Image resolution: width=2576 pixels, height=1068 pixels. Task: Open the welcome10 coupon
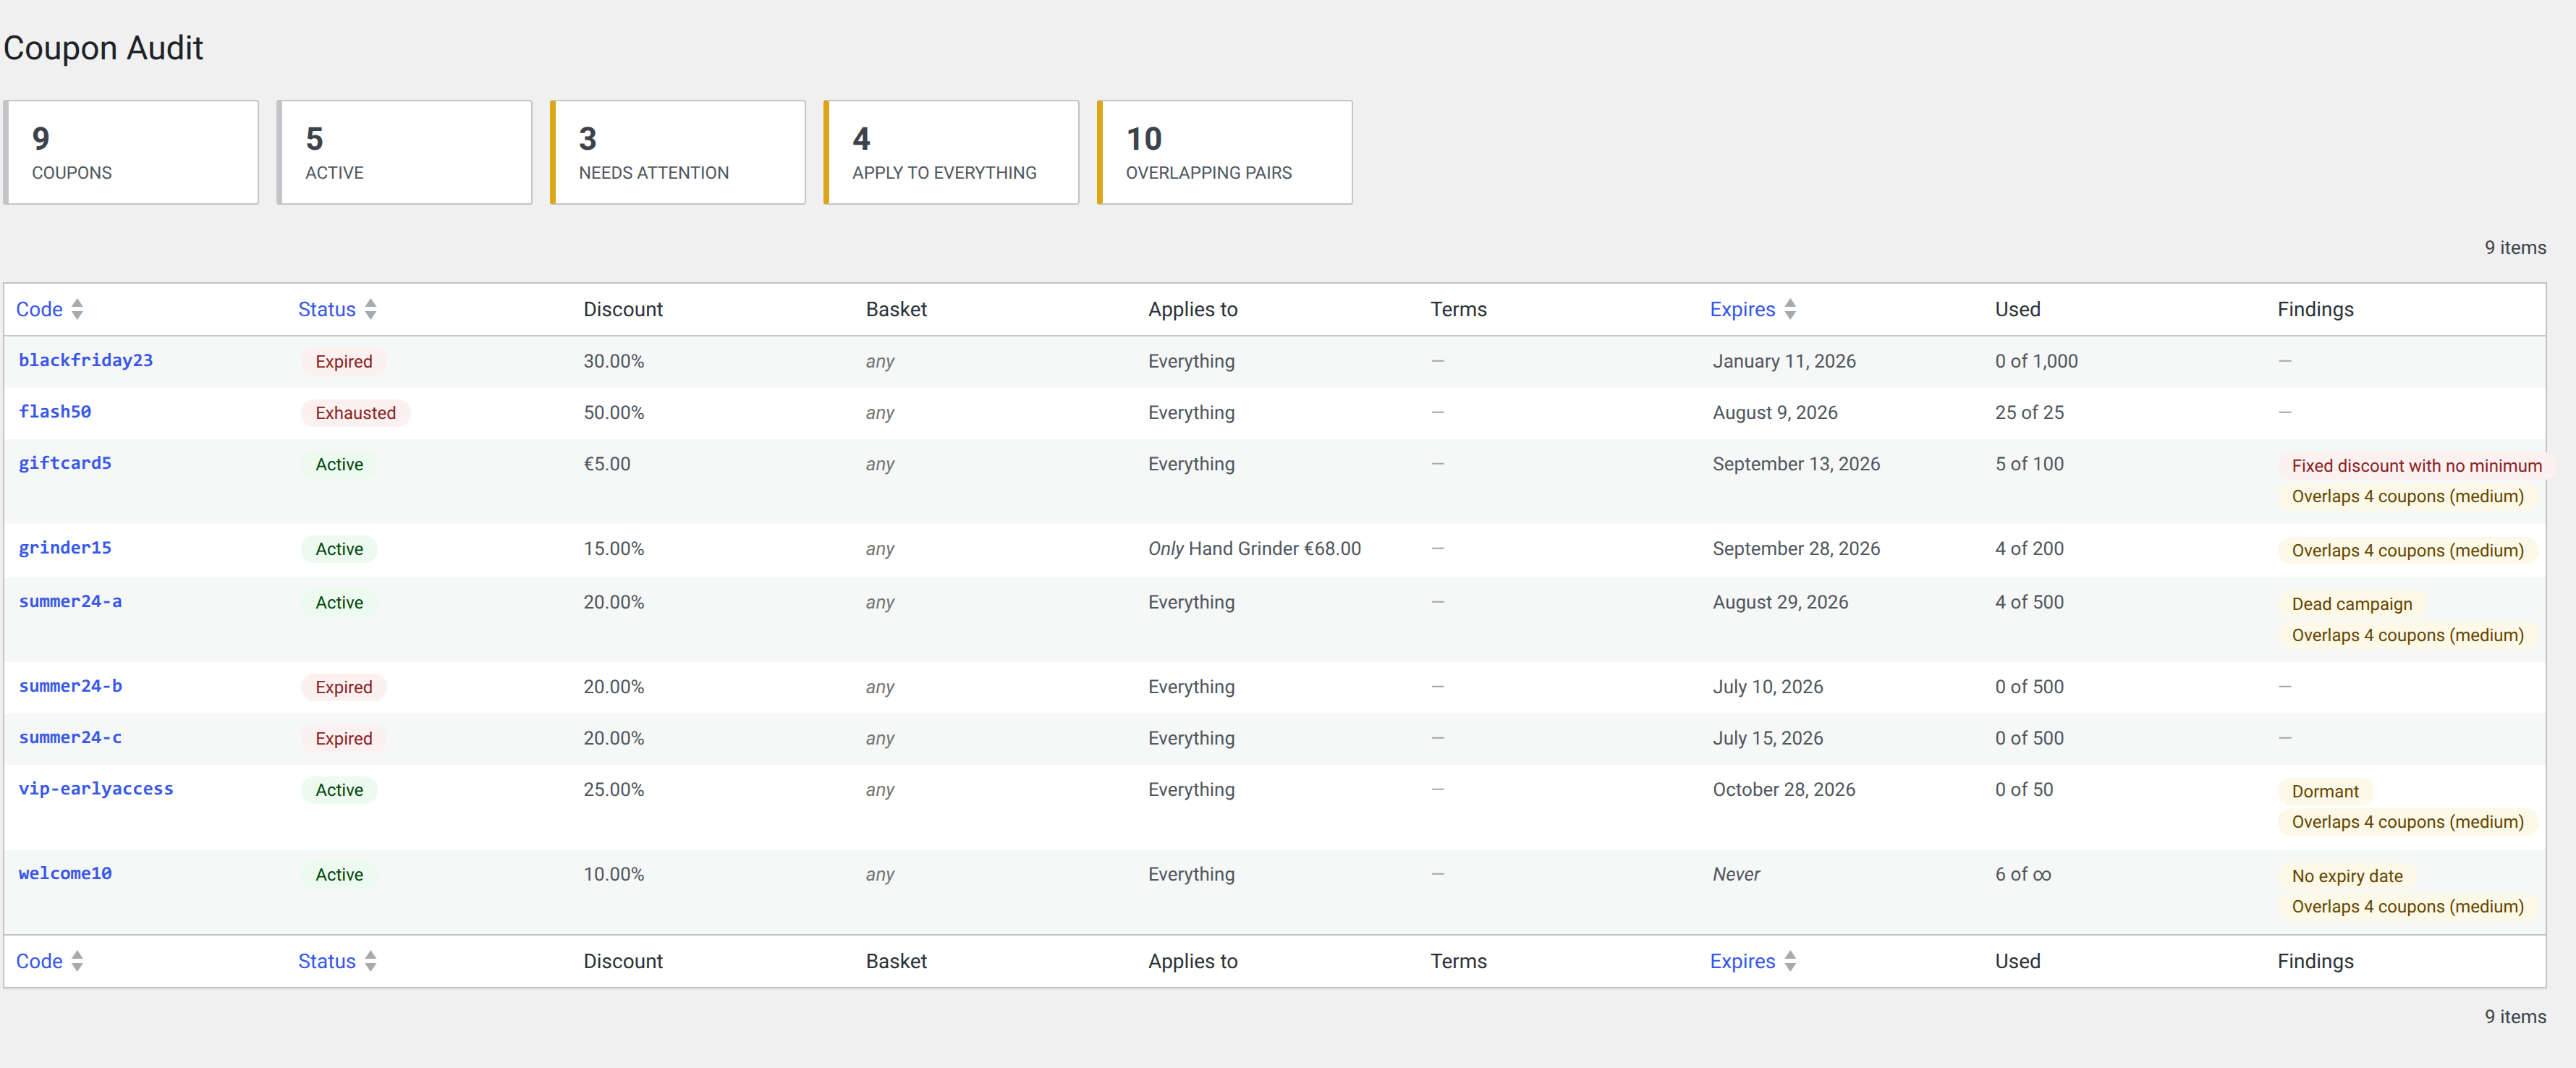65,873
